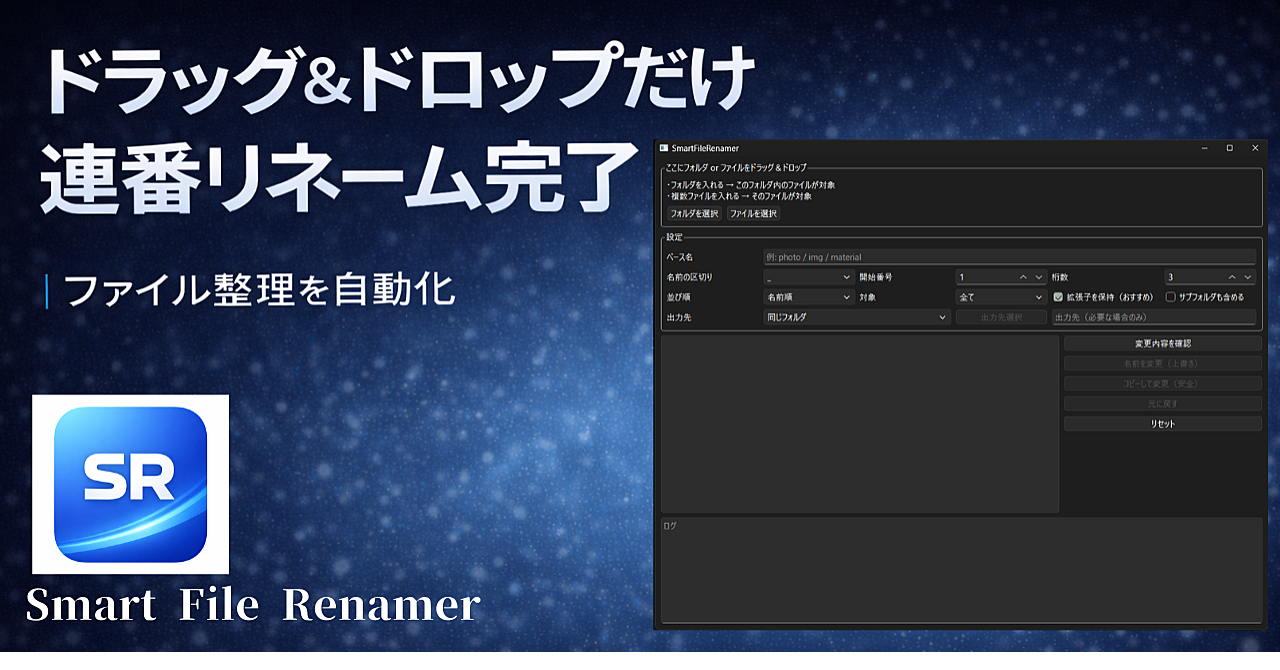Decrease 開始番号 using the down arrow

coord(1038,277)
